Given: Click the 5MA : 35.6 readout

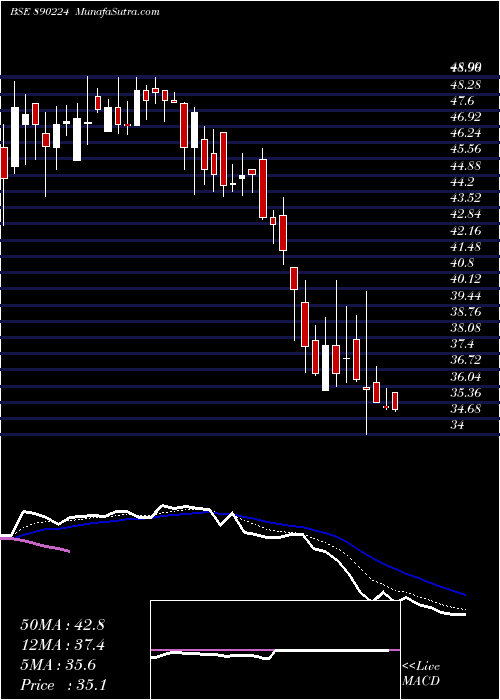Looking at the screenshot, I should [x=58, y=665].
